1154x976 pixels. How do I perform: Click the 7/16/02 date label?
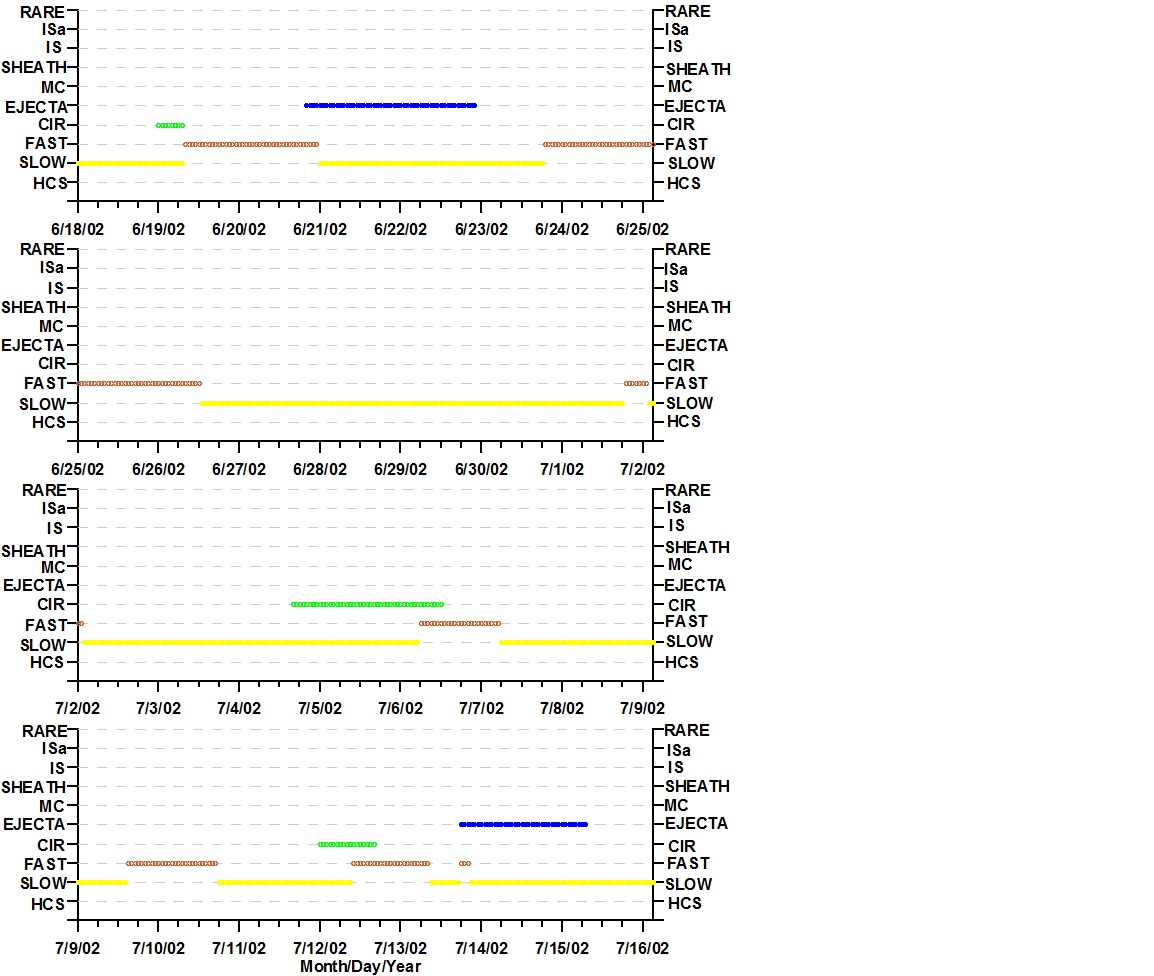643,948
